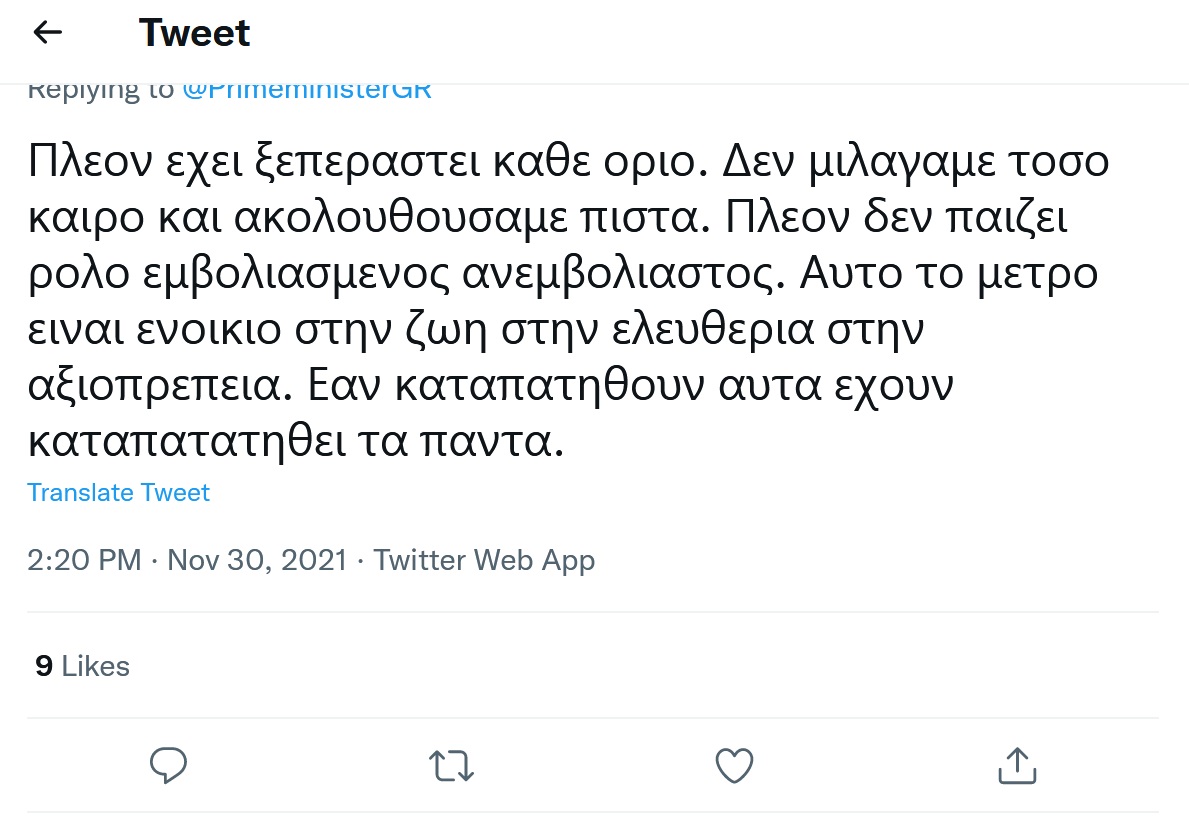Go back using the left arrow
1189x839 pixels.
(48, 33)
